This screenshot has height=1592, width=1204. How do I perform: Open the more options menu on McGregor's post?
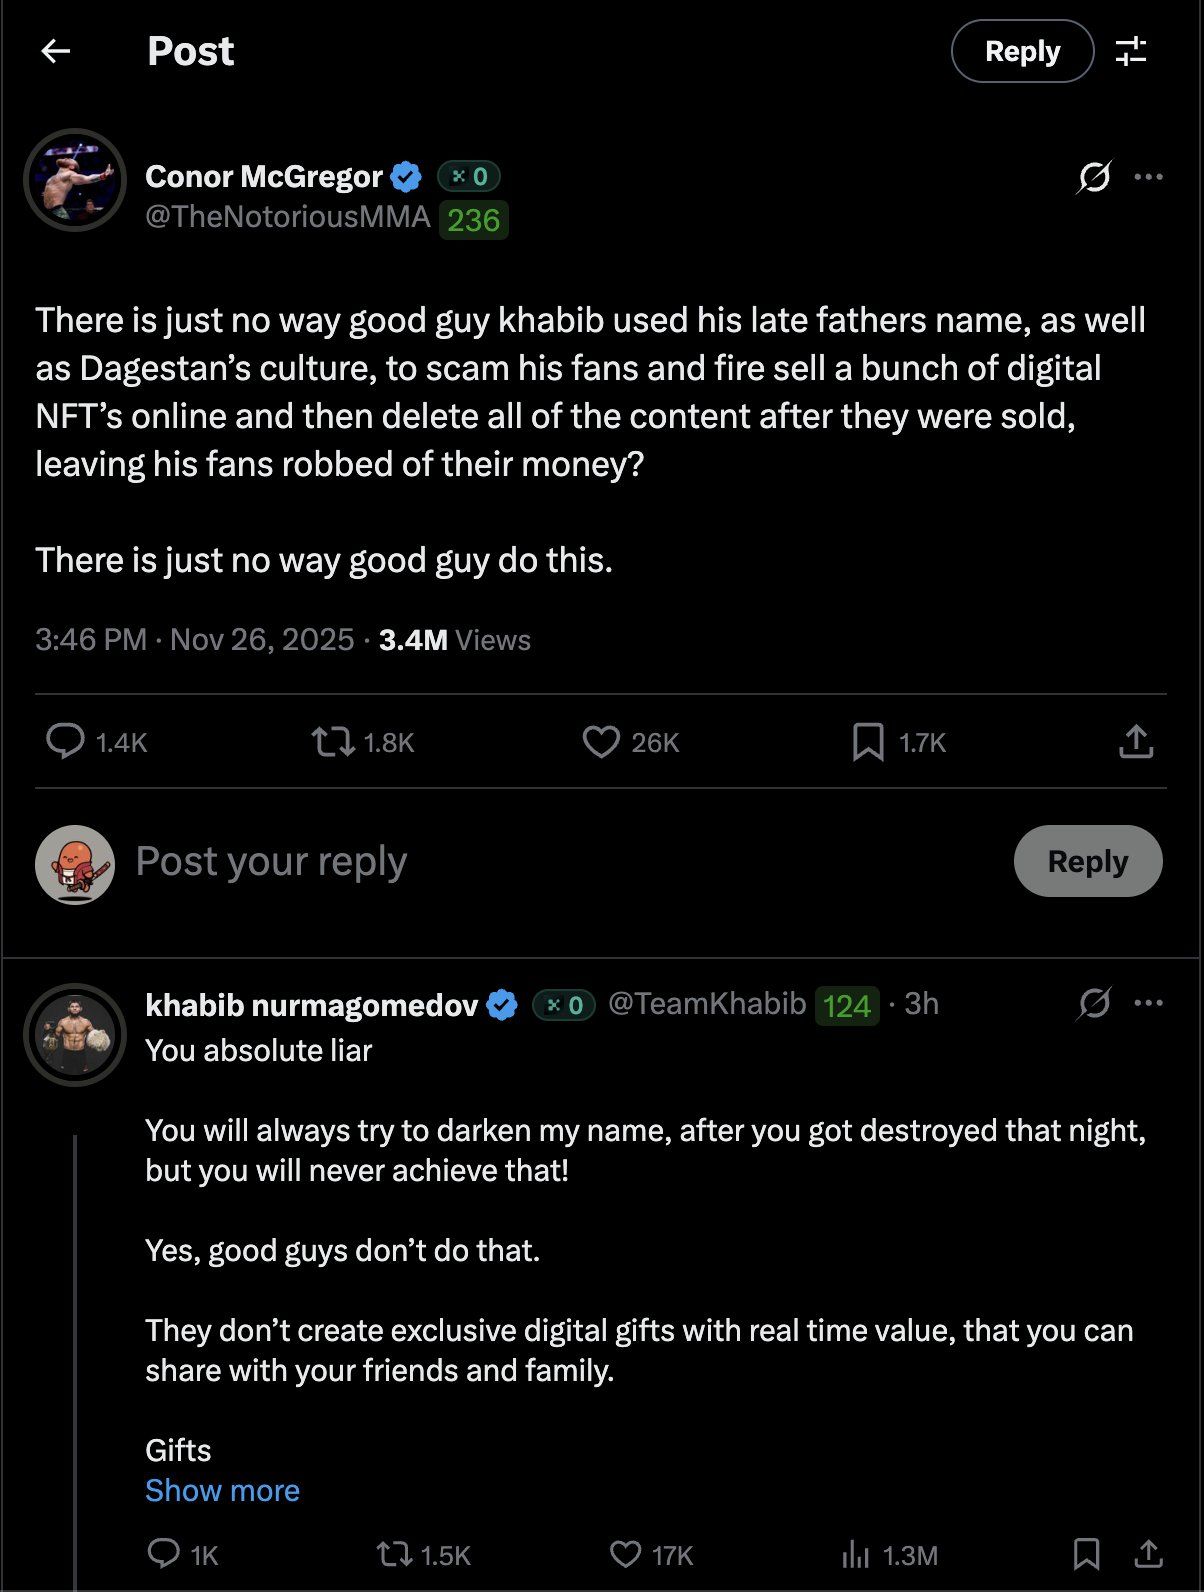1150,176
